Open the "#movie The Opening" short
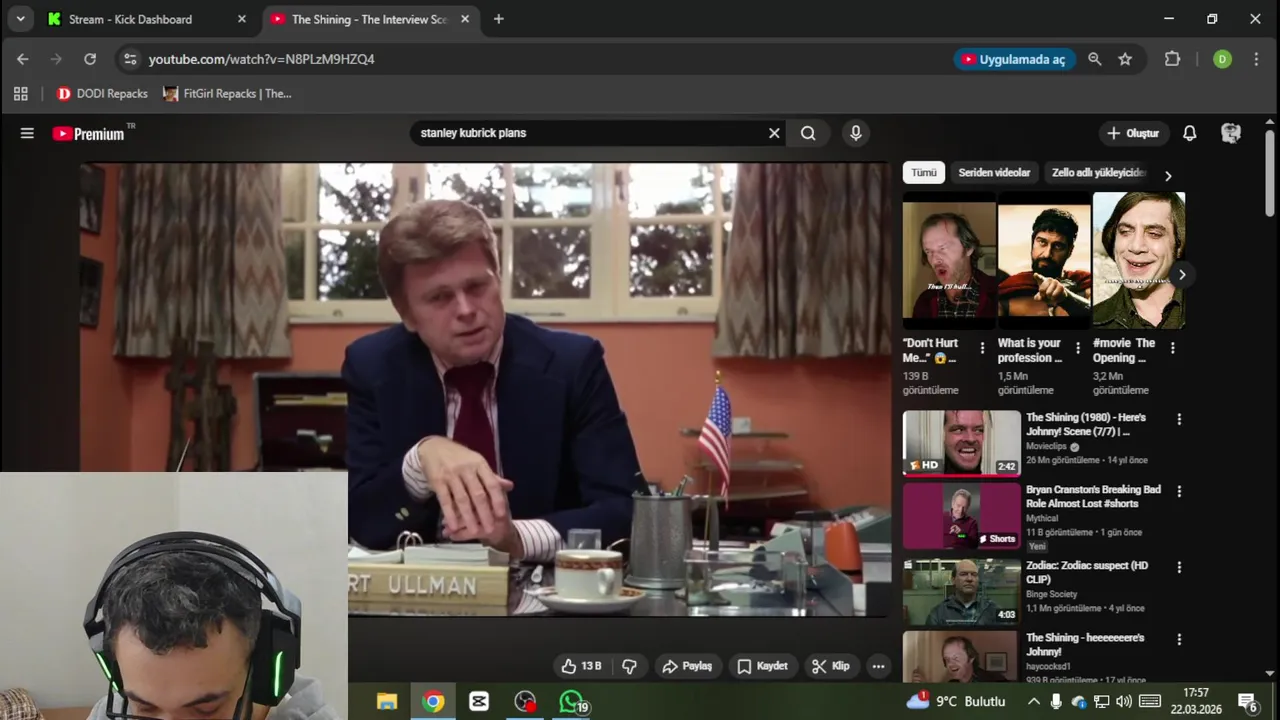 1139,260
